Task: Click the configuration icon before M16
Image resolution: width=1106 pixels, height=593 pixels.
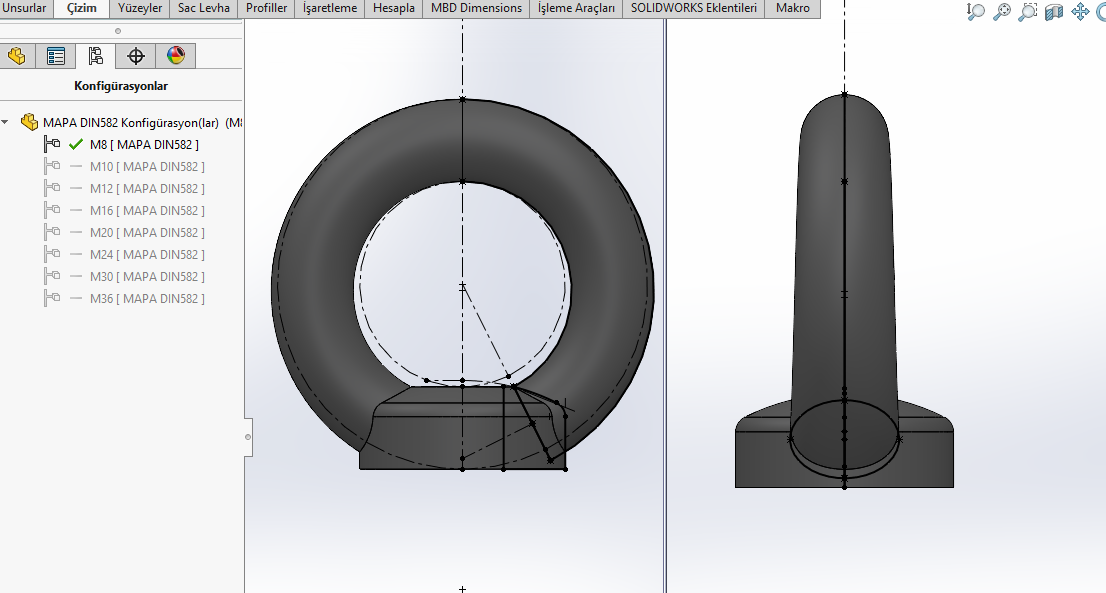Action: 51,210
